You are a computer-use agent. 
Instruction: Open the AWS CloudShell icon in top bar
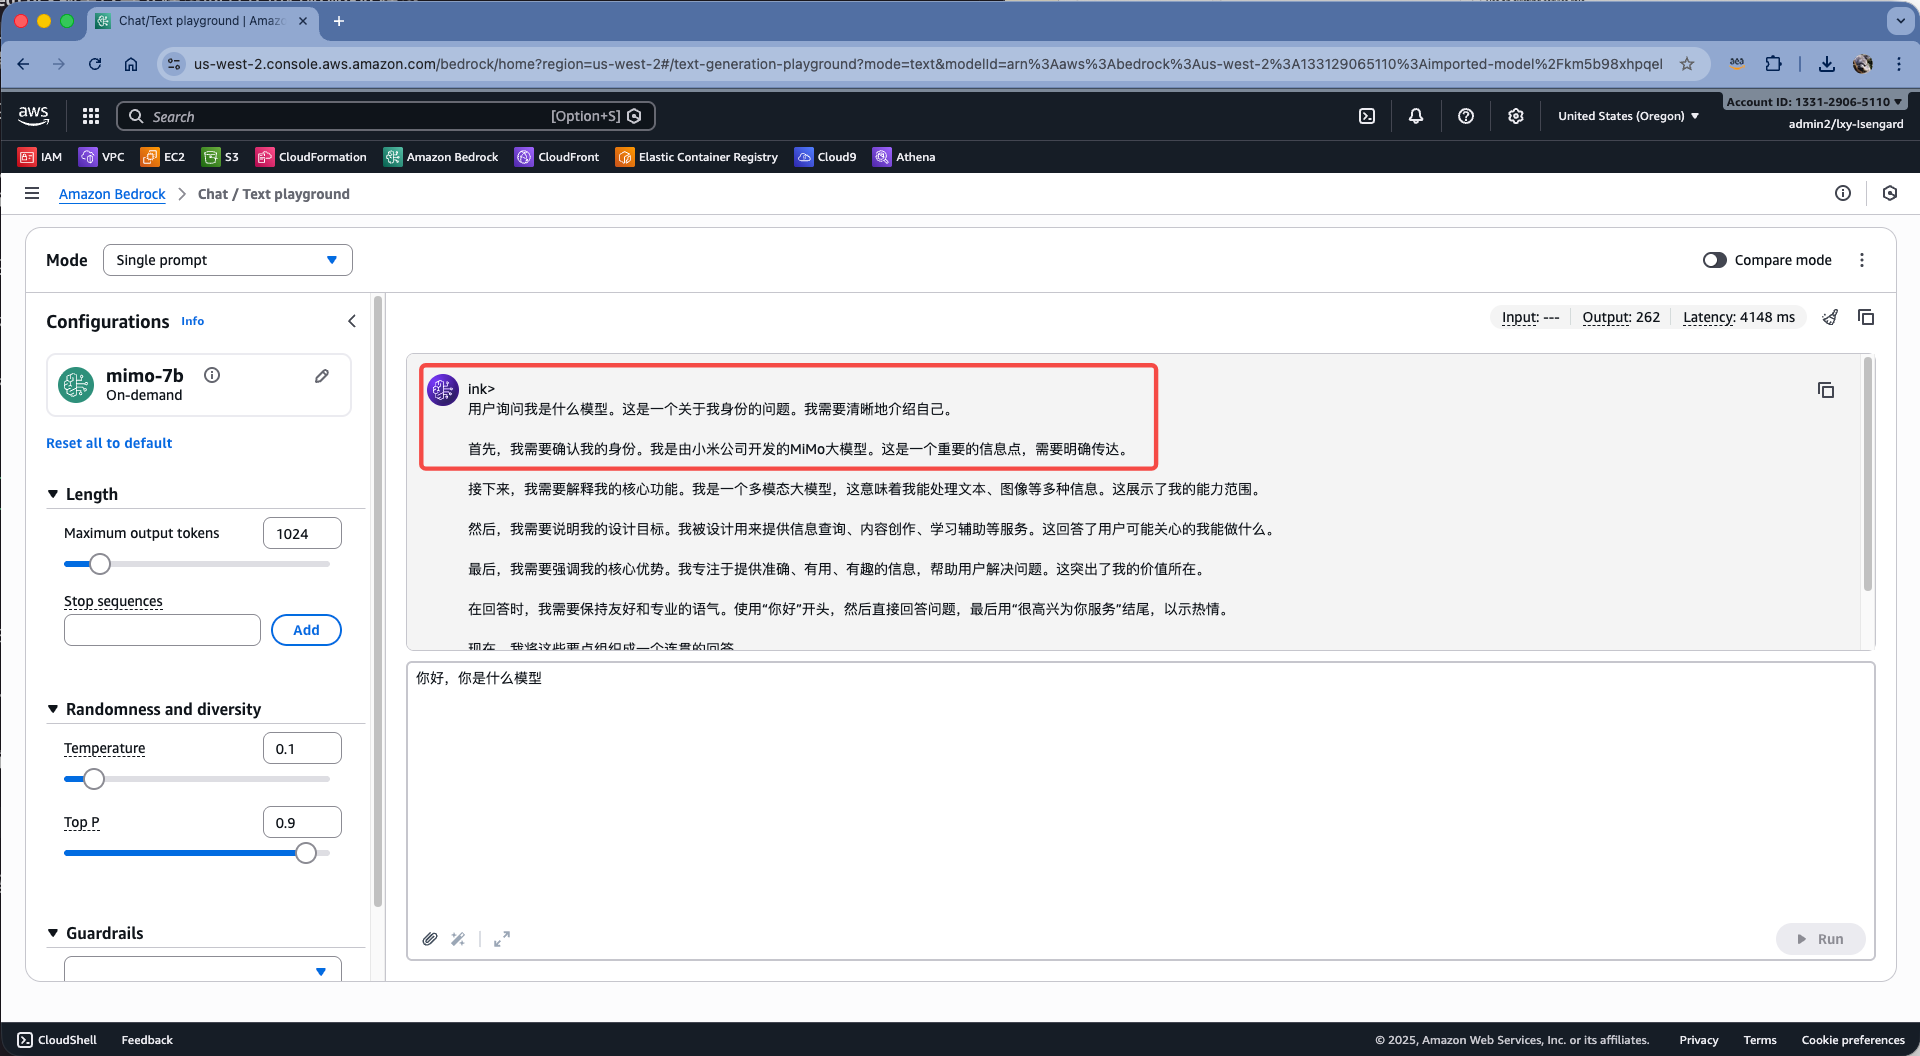[1367, 116]
